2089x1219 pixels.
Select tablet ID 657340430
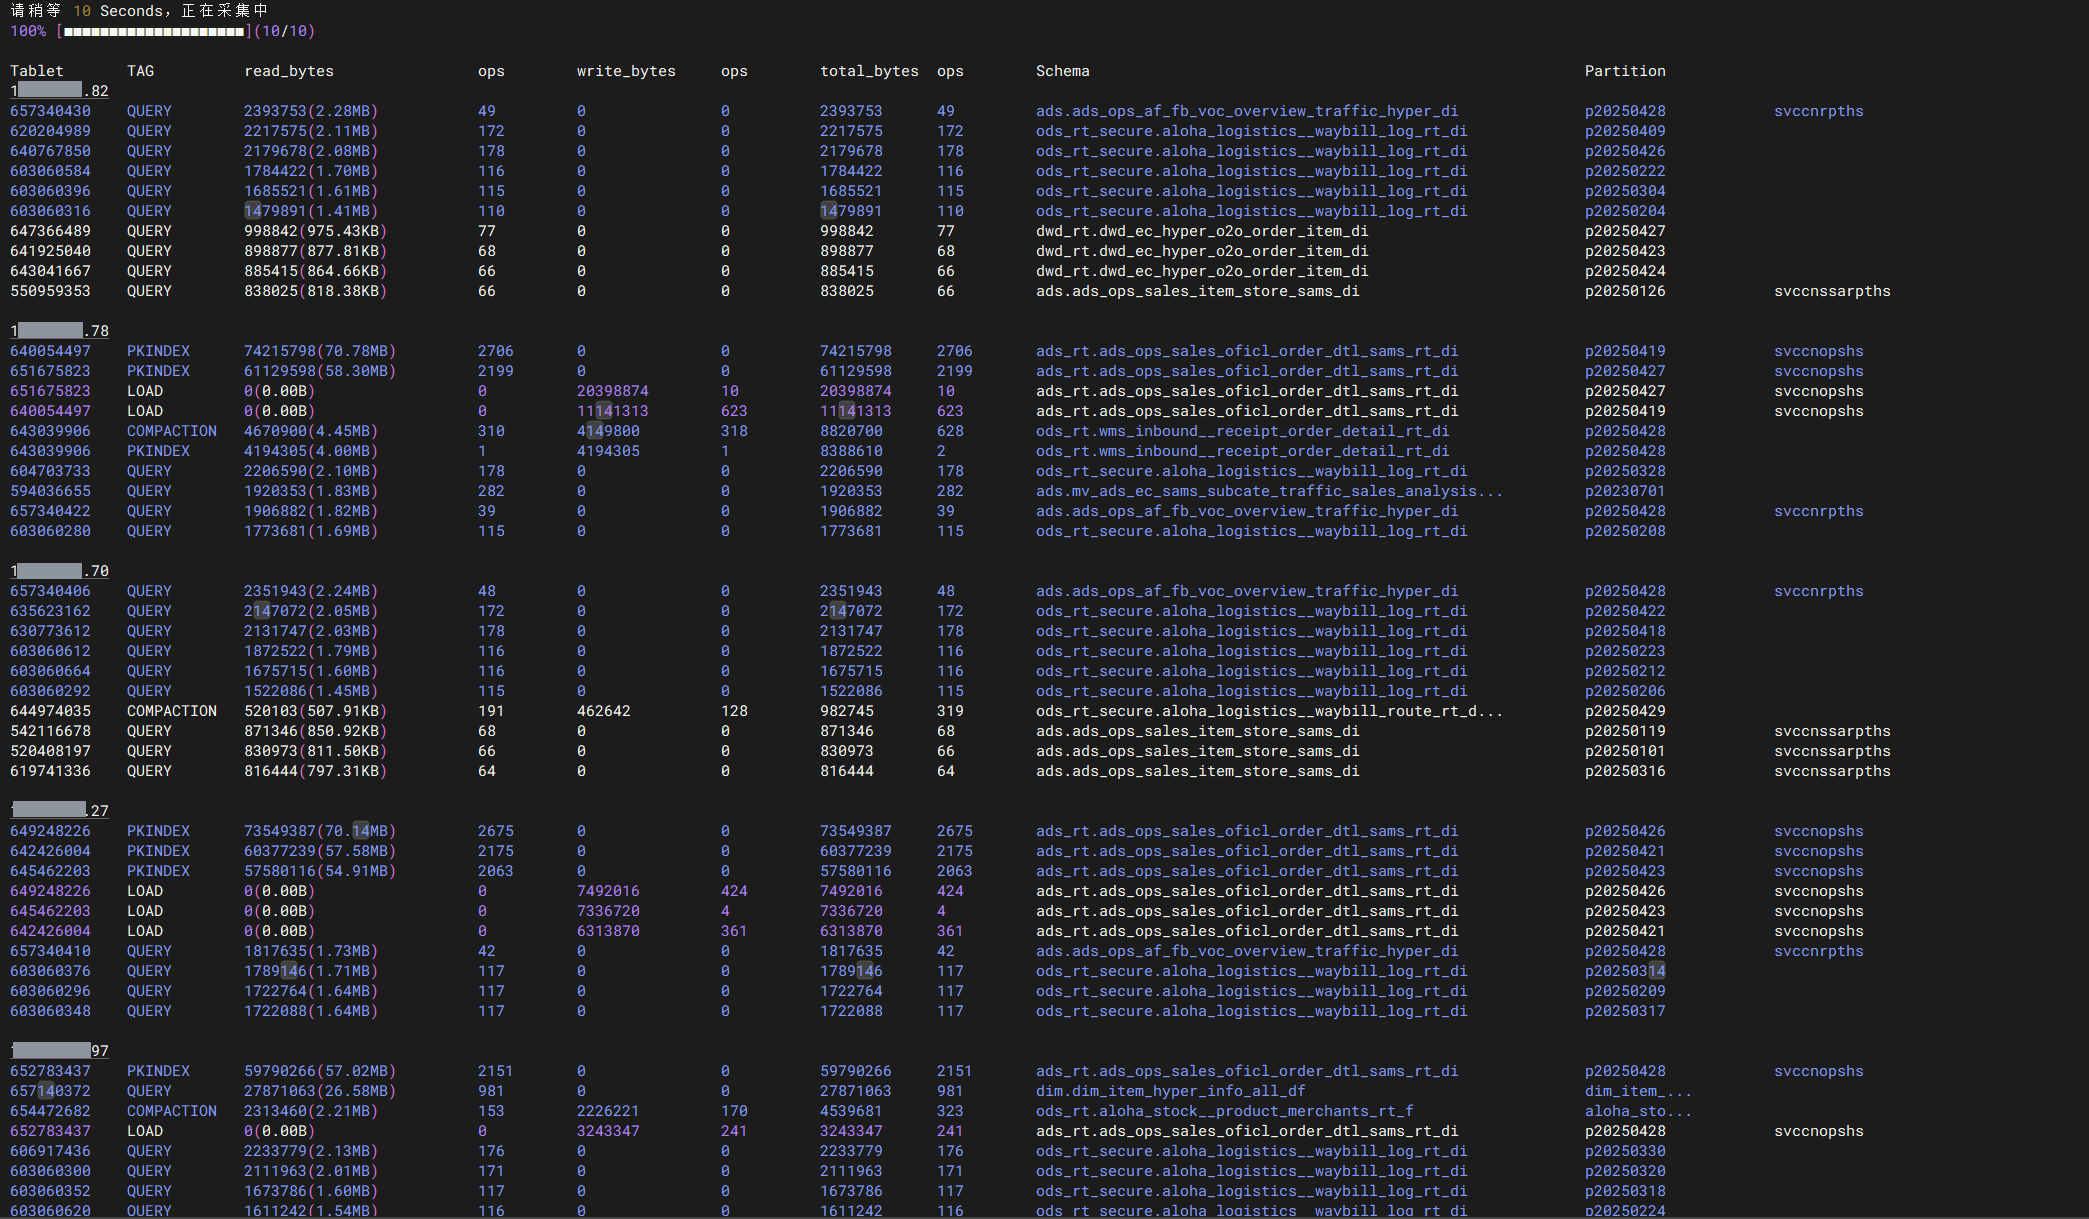50,111
